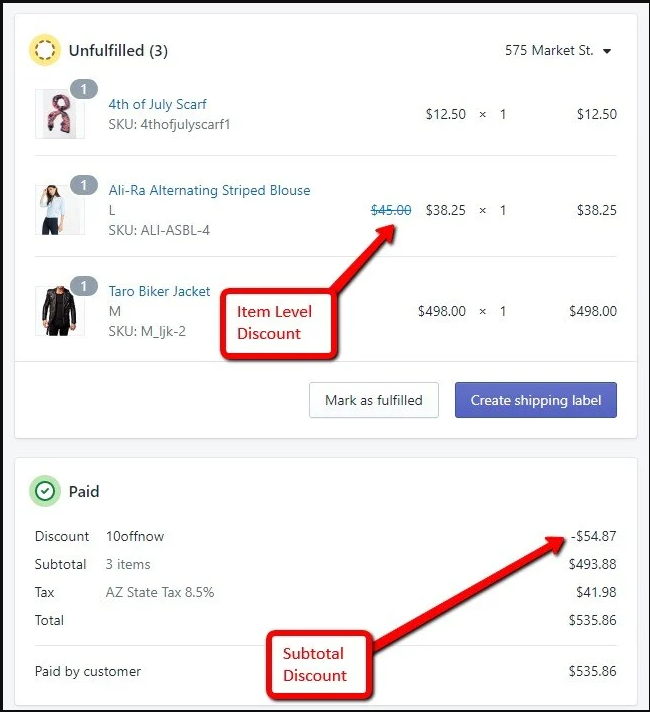
Task: Click the Taro Biker Jacket thumbnail
Action: click(x=53, y=311)
